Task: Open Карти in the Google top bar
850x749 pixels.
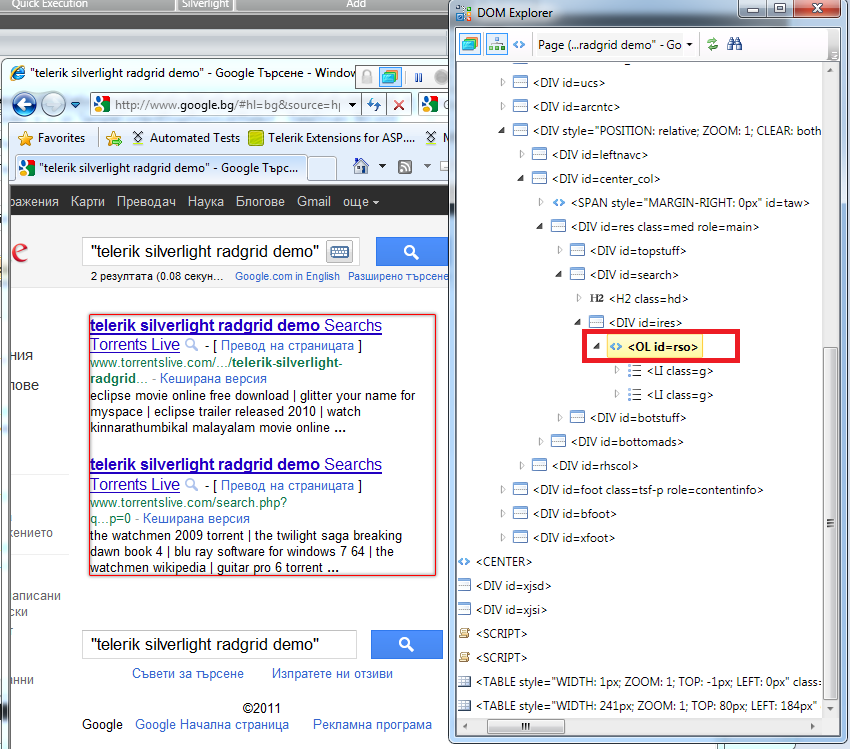Action: 87,202
